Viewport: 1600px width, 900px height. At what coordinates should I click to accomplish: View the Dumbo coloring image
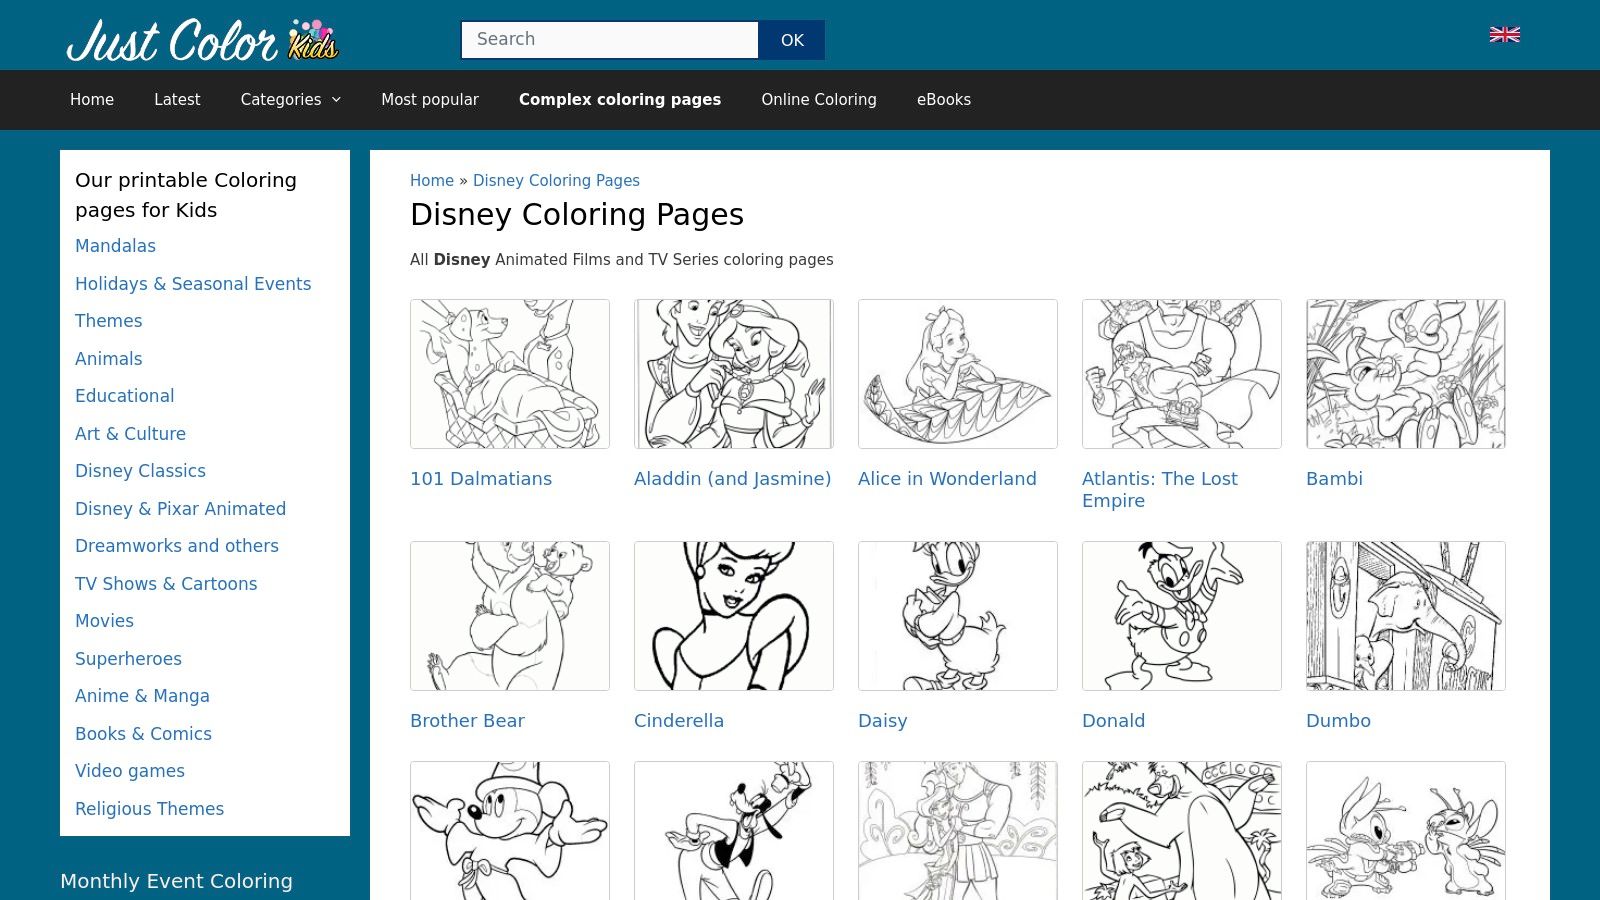1405,615
